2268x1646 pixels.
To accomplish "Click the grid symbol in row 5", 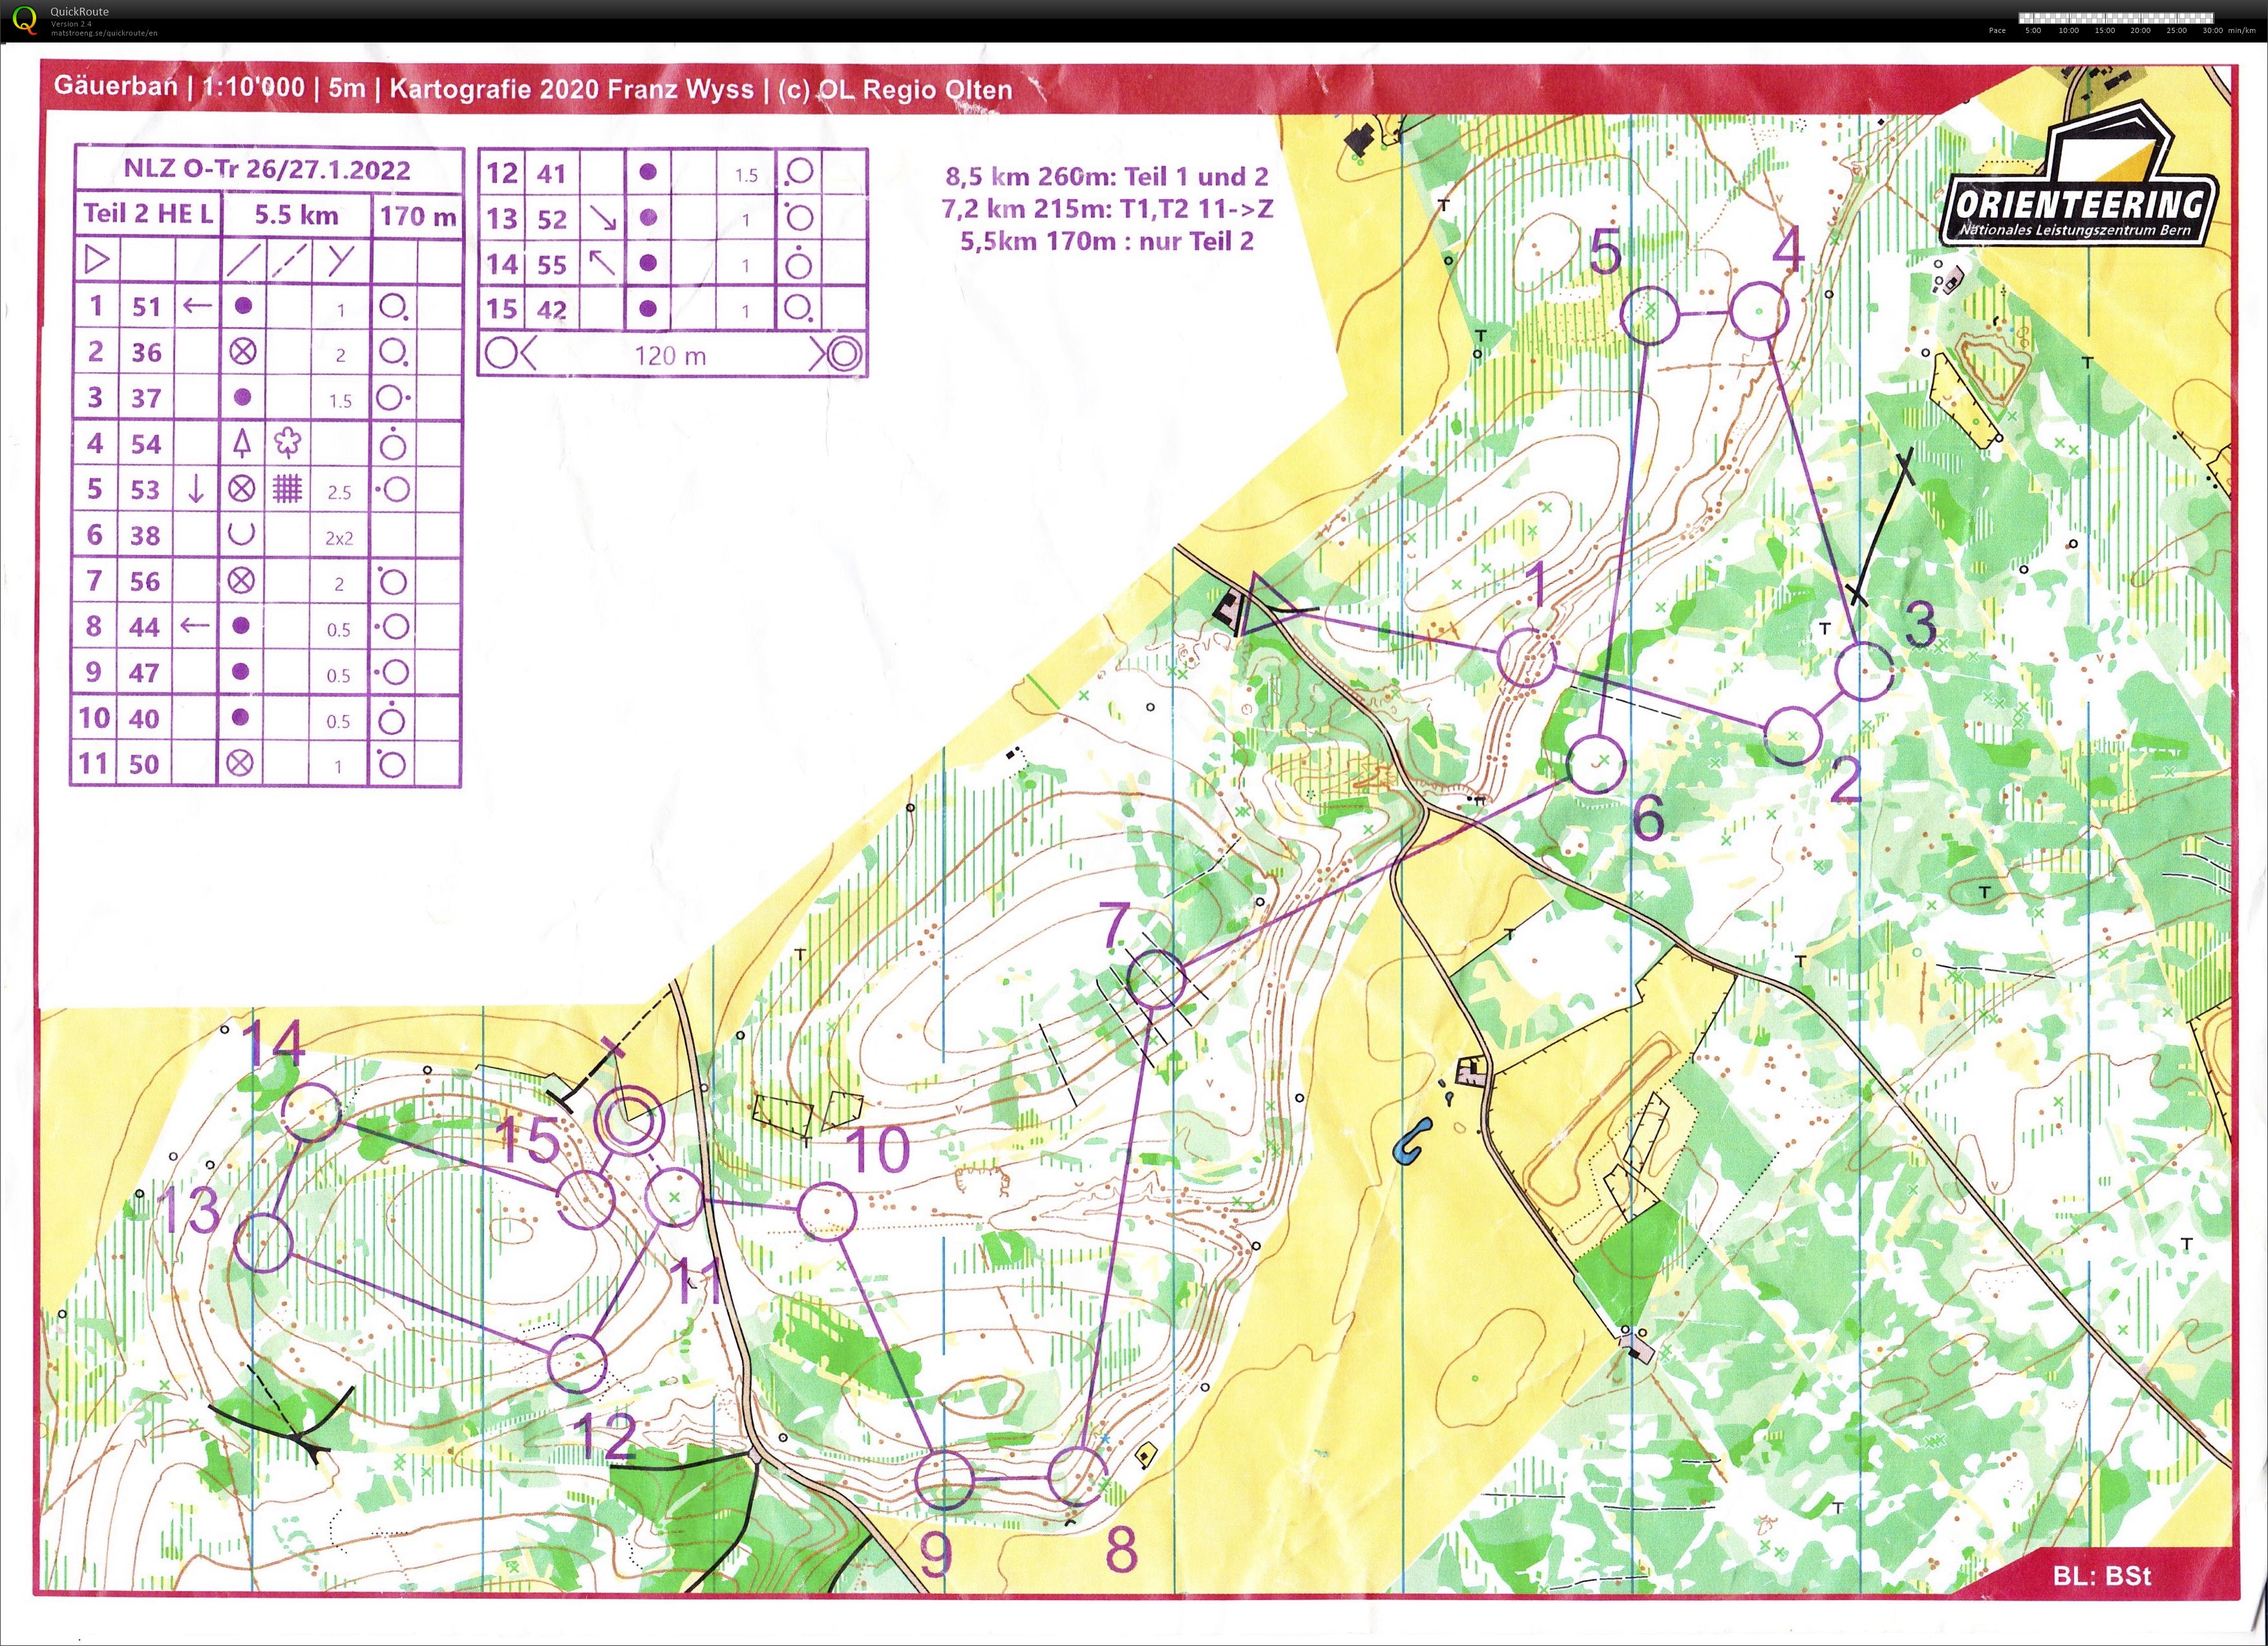I will click(x=287, y=488).
